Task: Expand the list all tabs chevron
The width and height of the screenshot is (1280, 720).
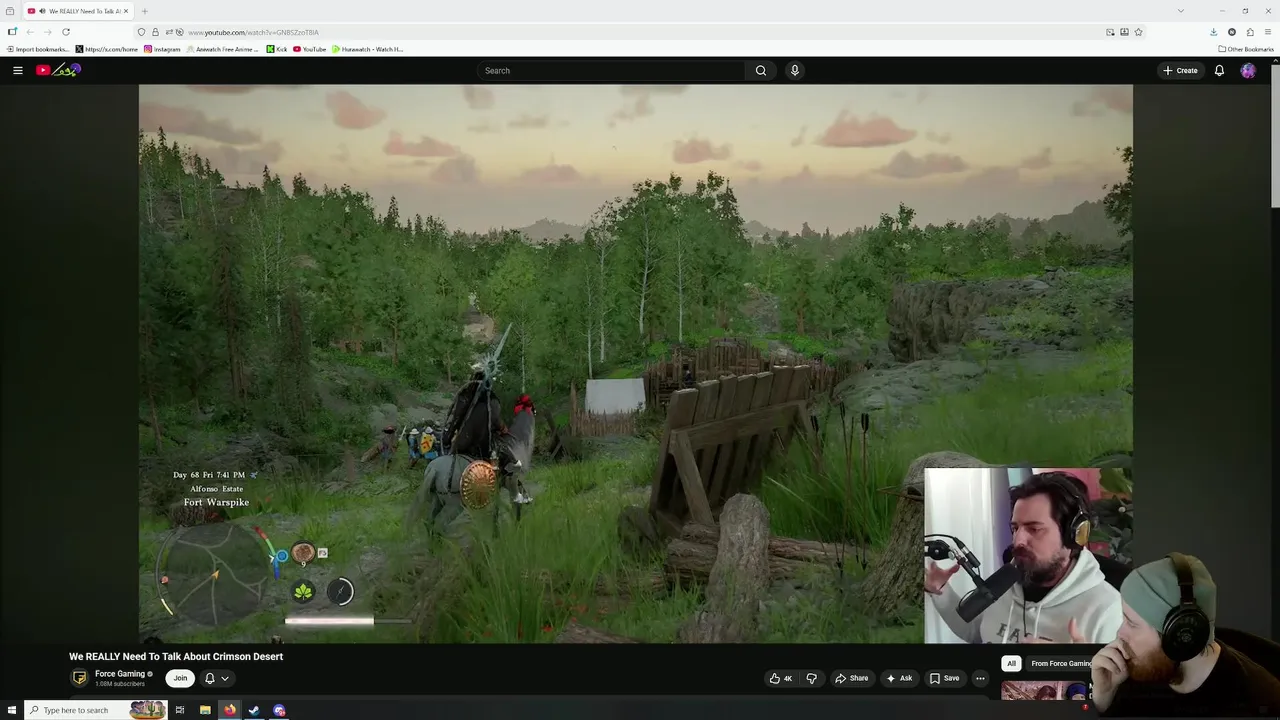Action: point(1180,11)
